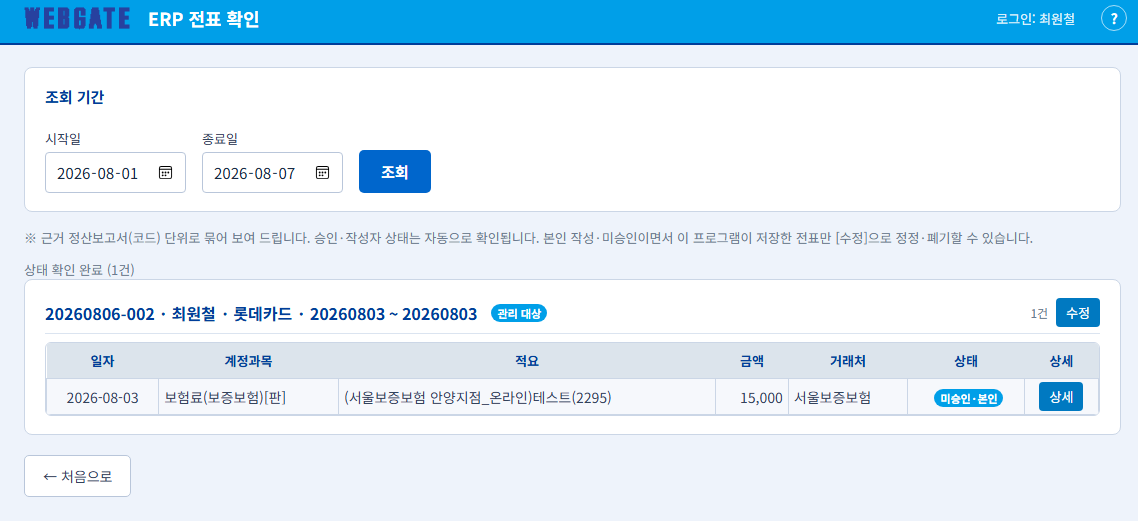The image size is (1138, 521).
Task: Click the WEBGATE logo
Action: click(x=77, y=19)
